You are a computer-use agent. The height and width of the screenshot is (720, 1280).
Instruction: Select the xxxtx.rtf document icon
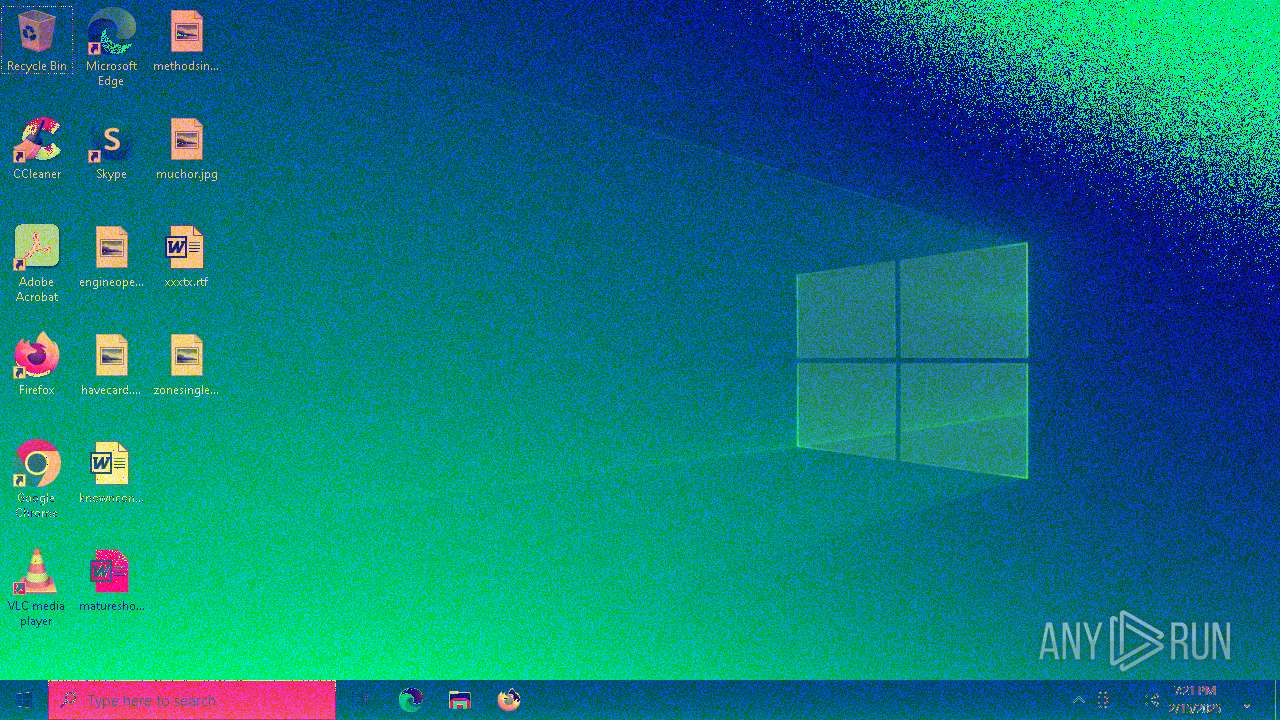click(x=186, y=256)
